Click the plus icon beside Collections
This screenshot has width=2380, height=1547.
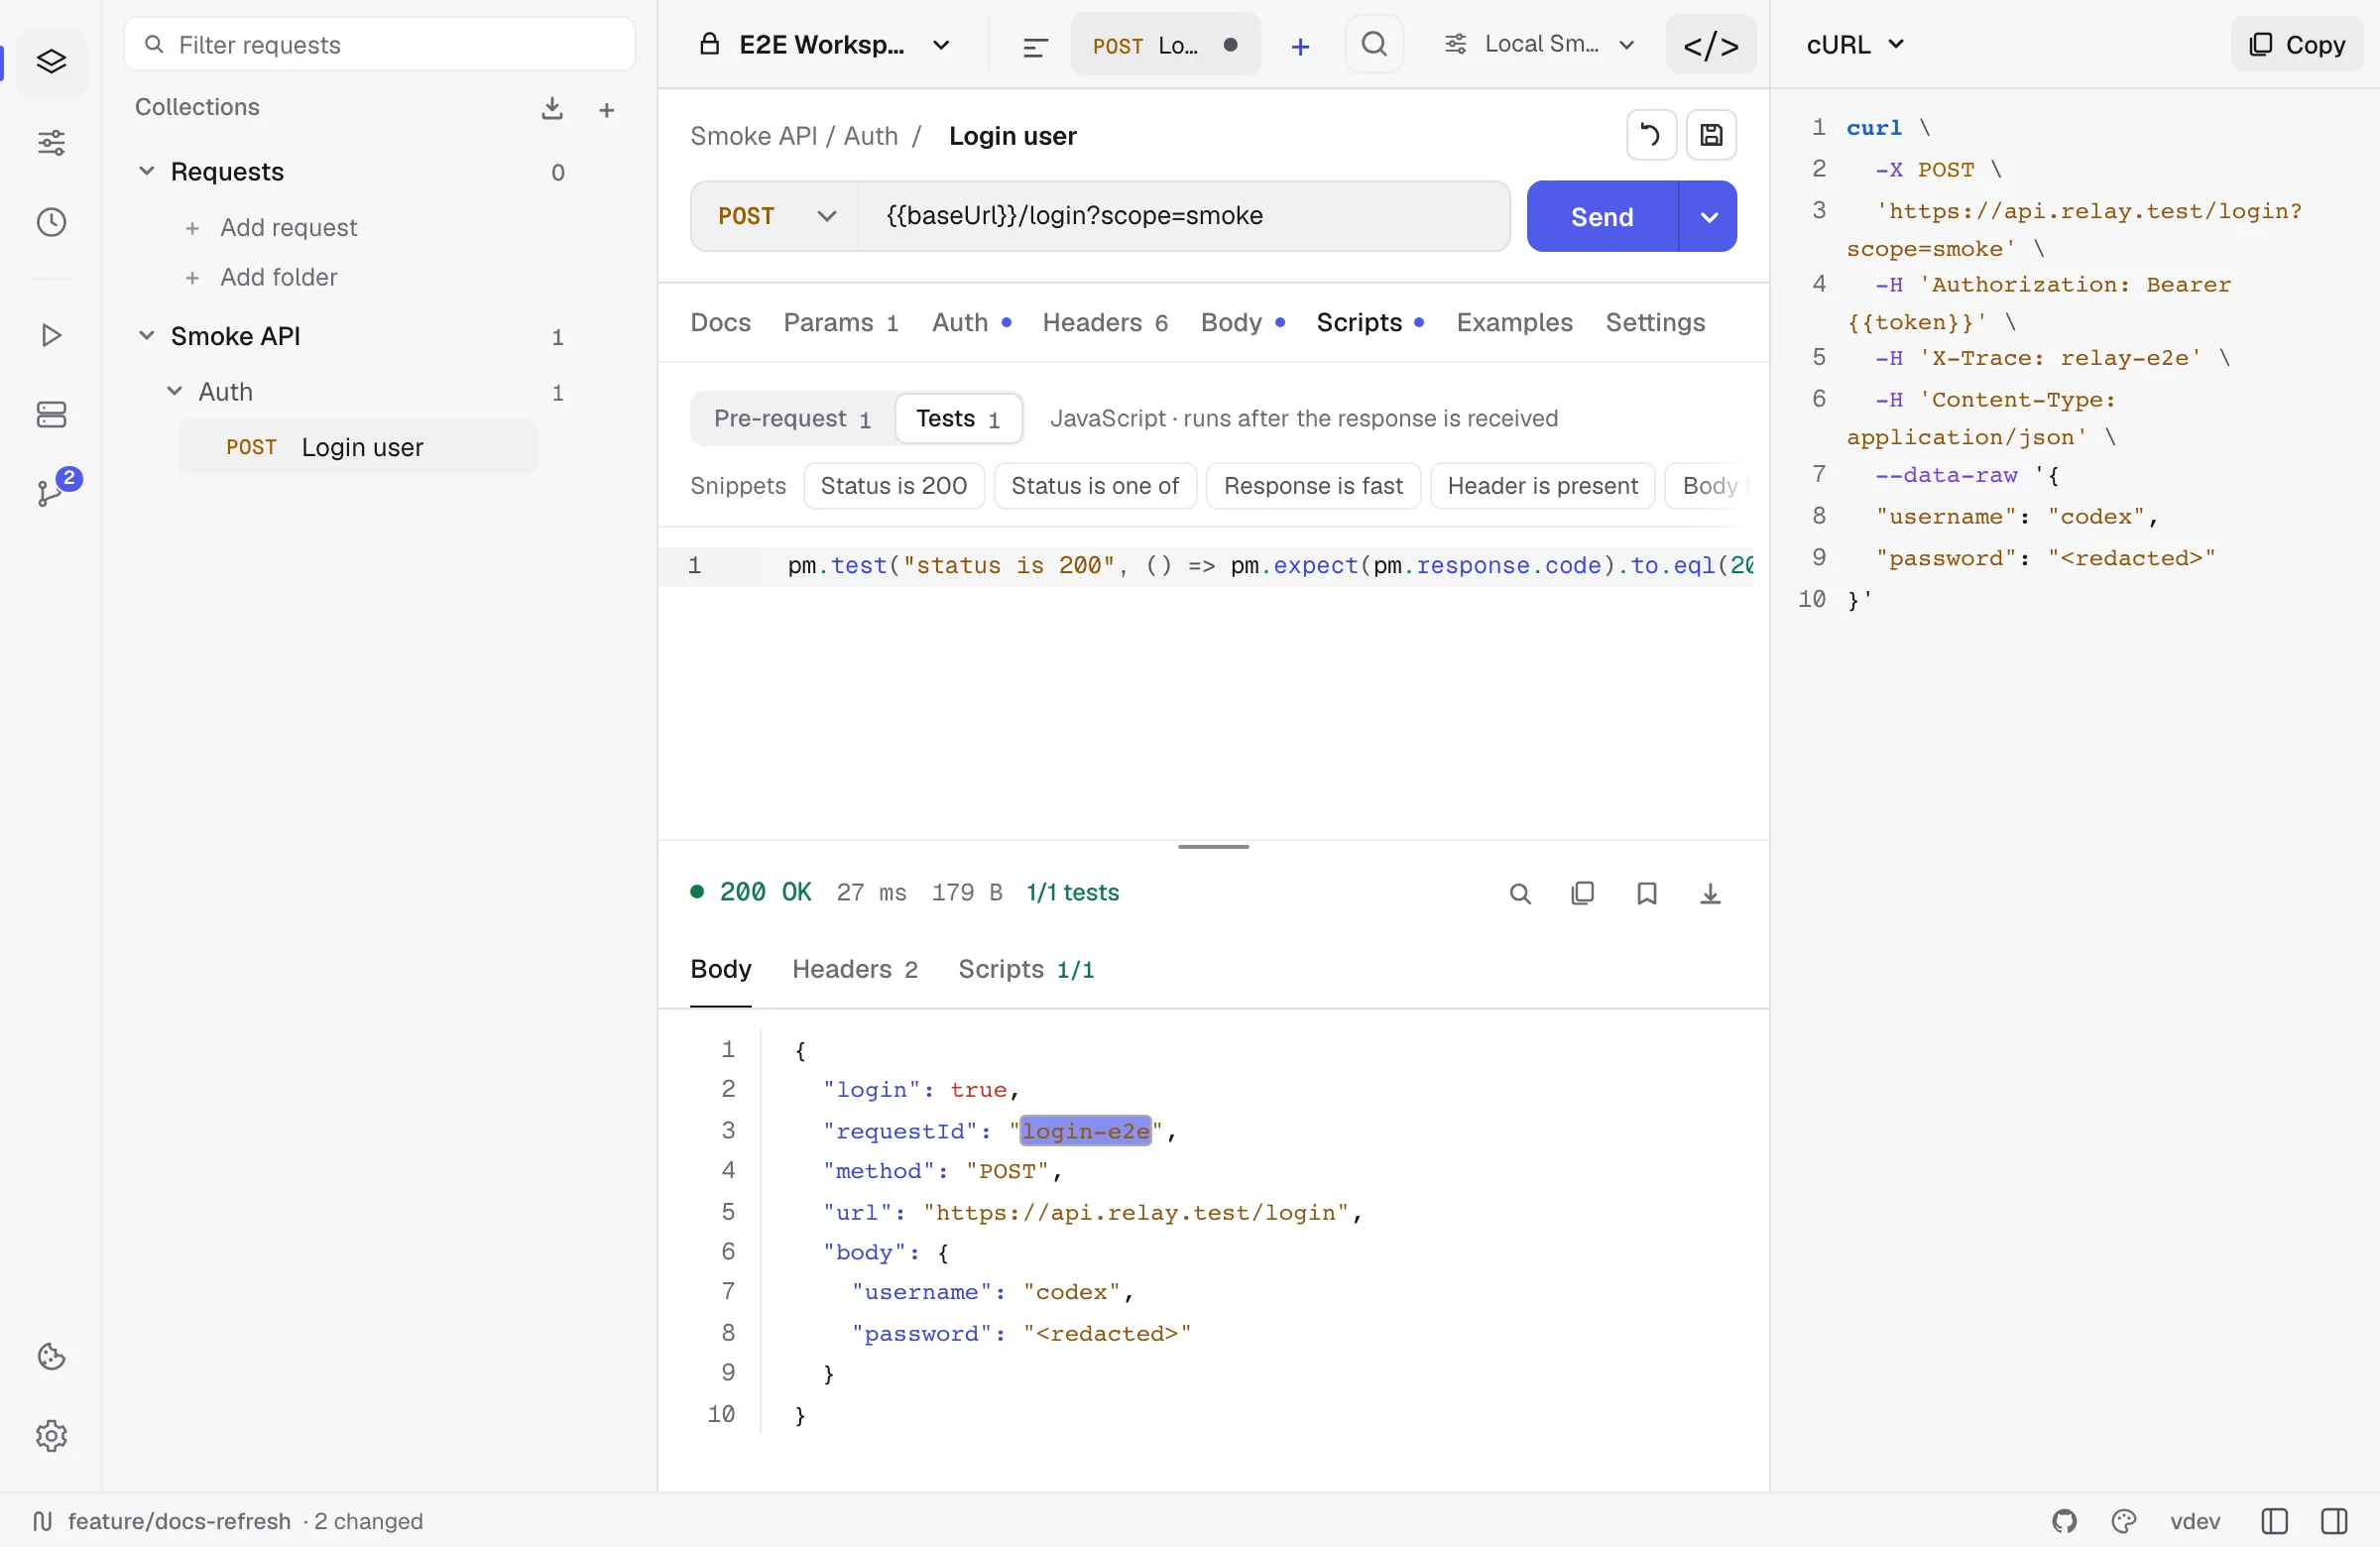click(606, 110)
